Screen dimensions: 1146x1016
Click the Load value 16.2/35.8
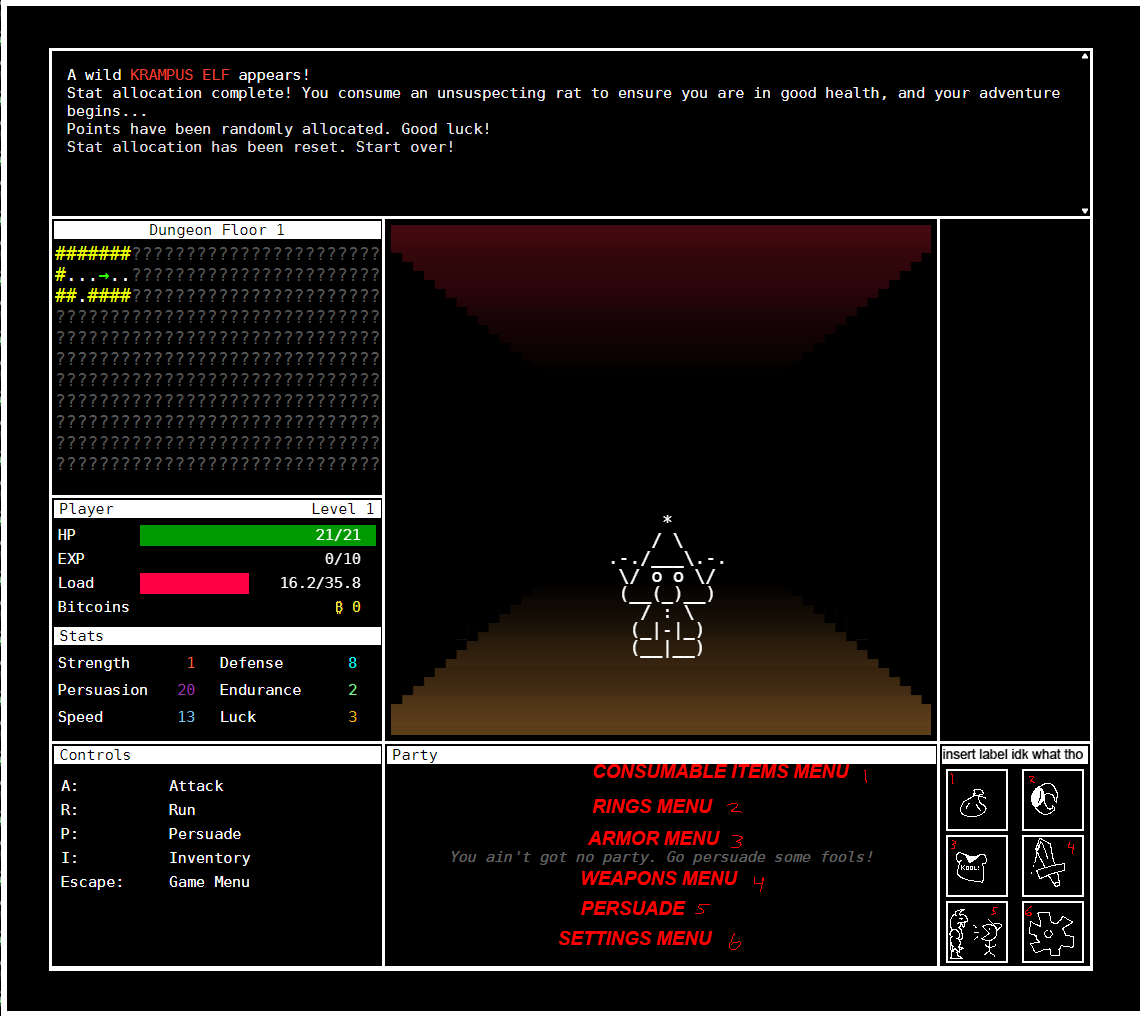pos(320,583)
